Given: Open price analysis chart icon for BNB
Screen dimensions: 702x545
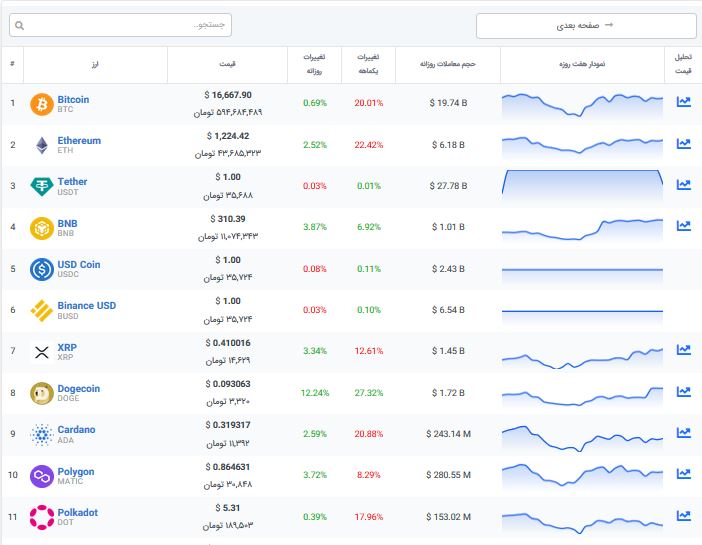Looking at the screenshot, I should pyautogui.click(x=683, y=225).
